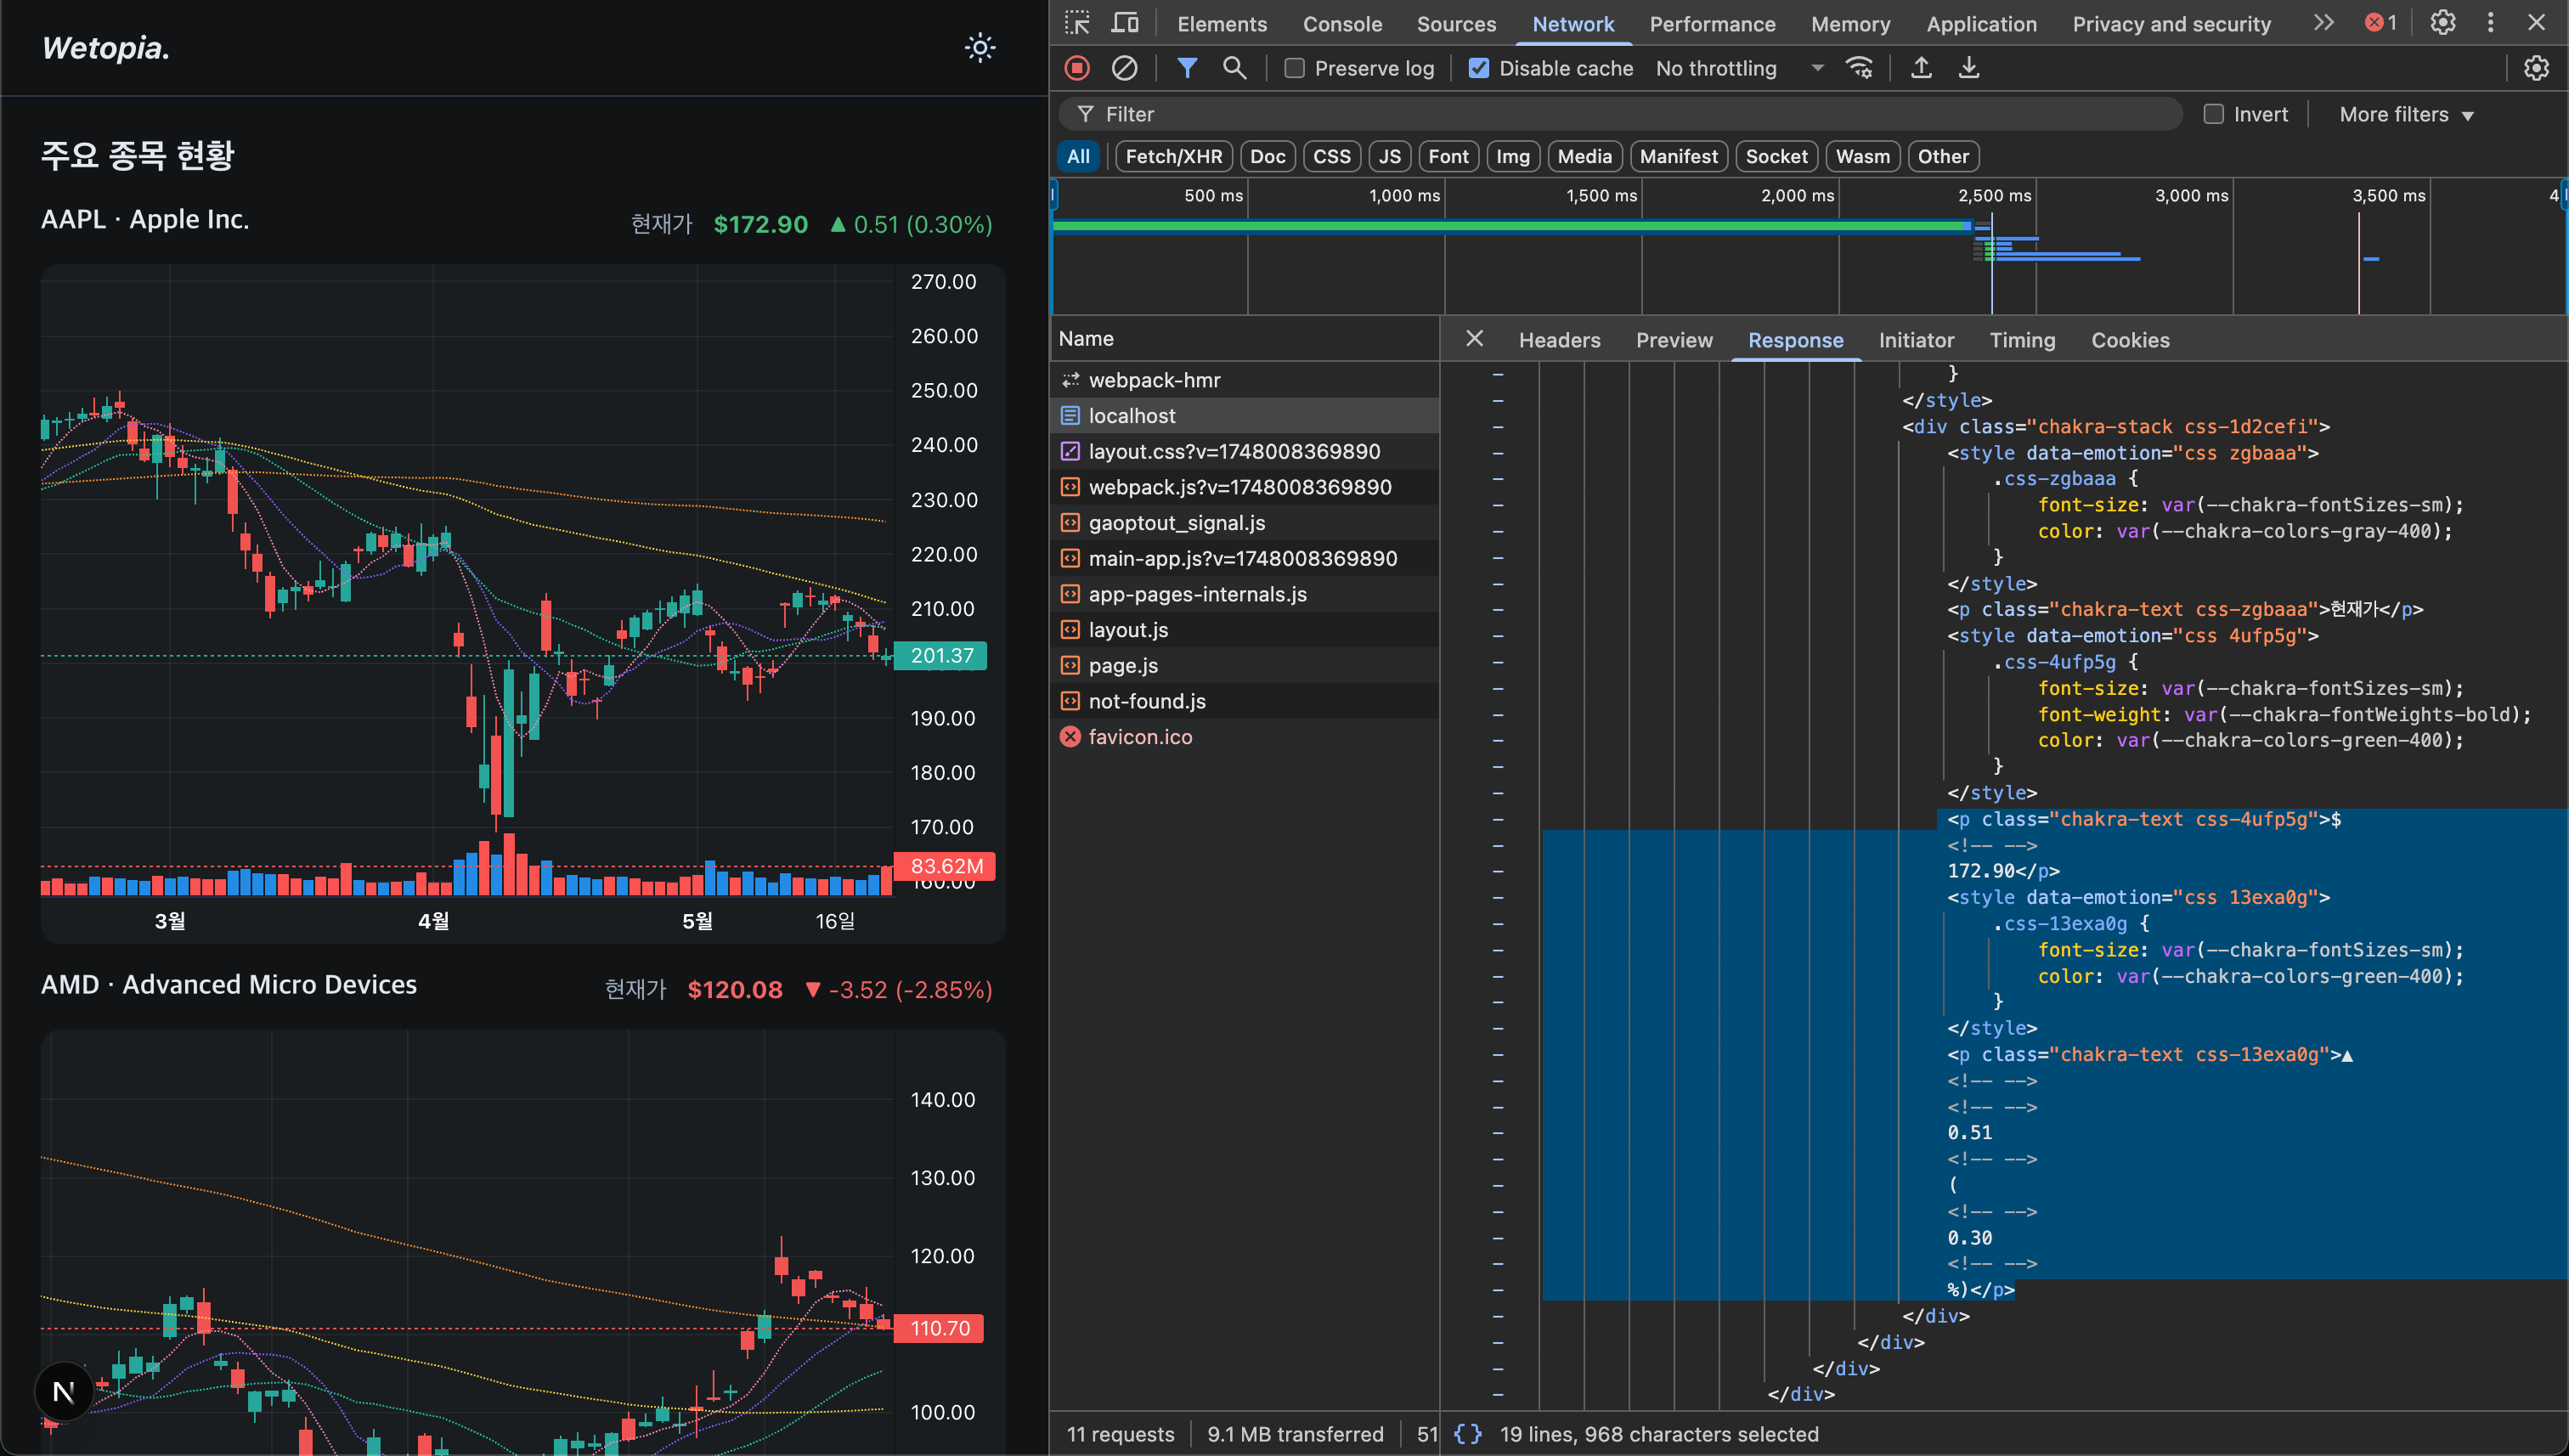This screenshot has height=1456, width=2569.
Task: Check the Invert filter checkbox
Action: 2214,114
